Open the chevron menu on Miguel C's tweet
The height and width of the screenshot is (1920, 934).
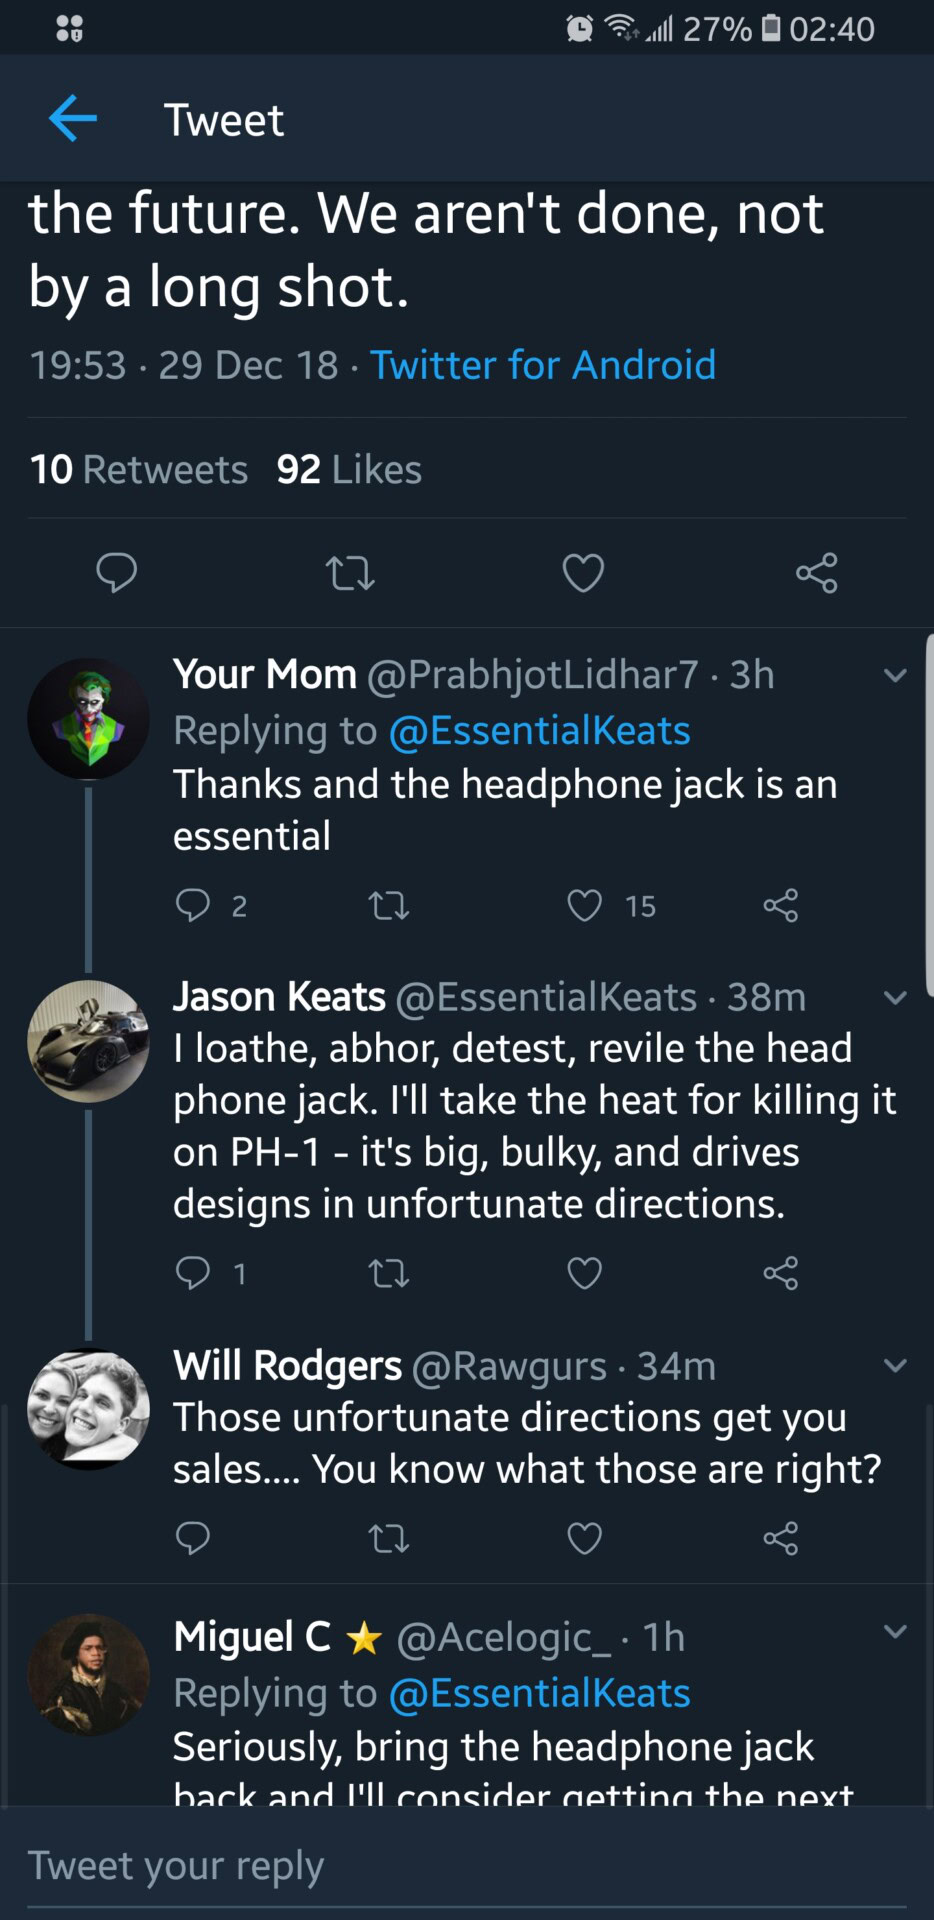[895, 1632]
